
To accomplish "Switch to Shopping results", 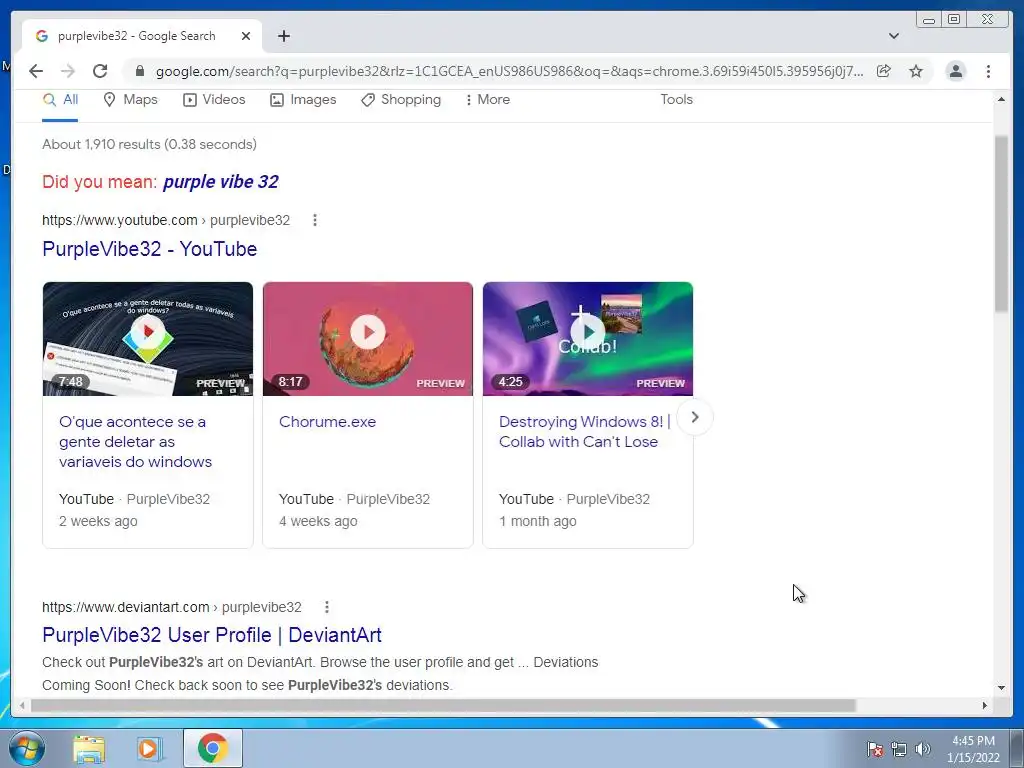I will tap(401, 100).
